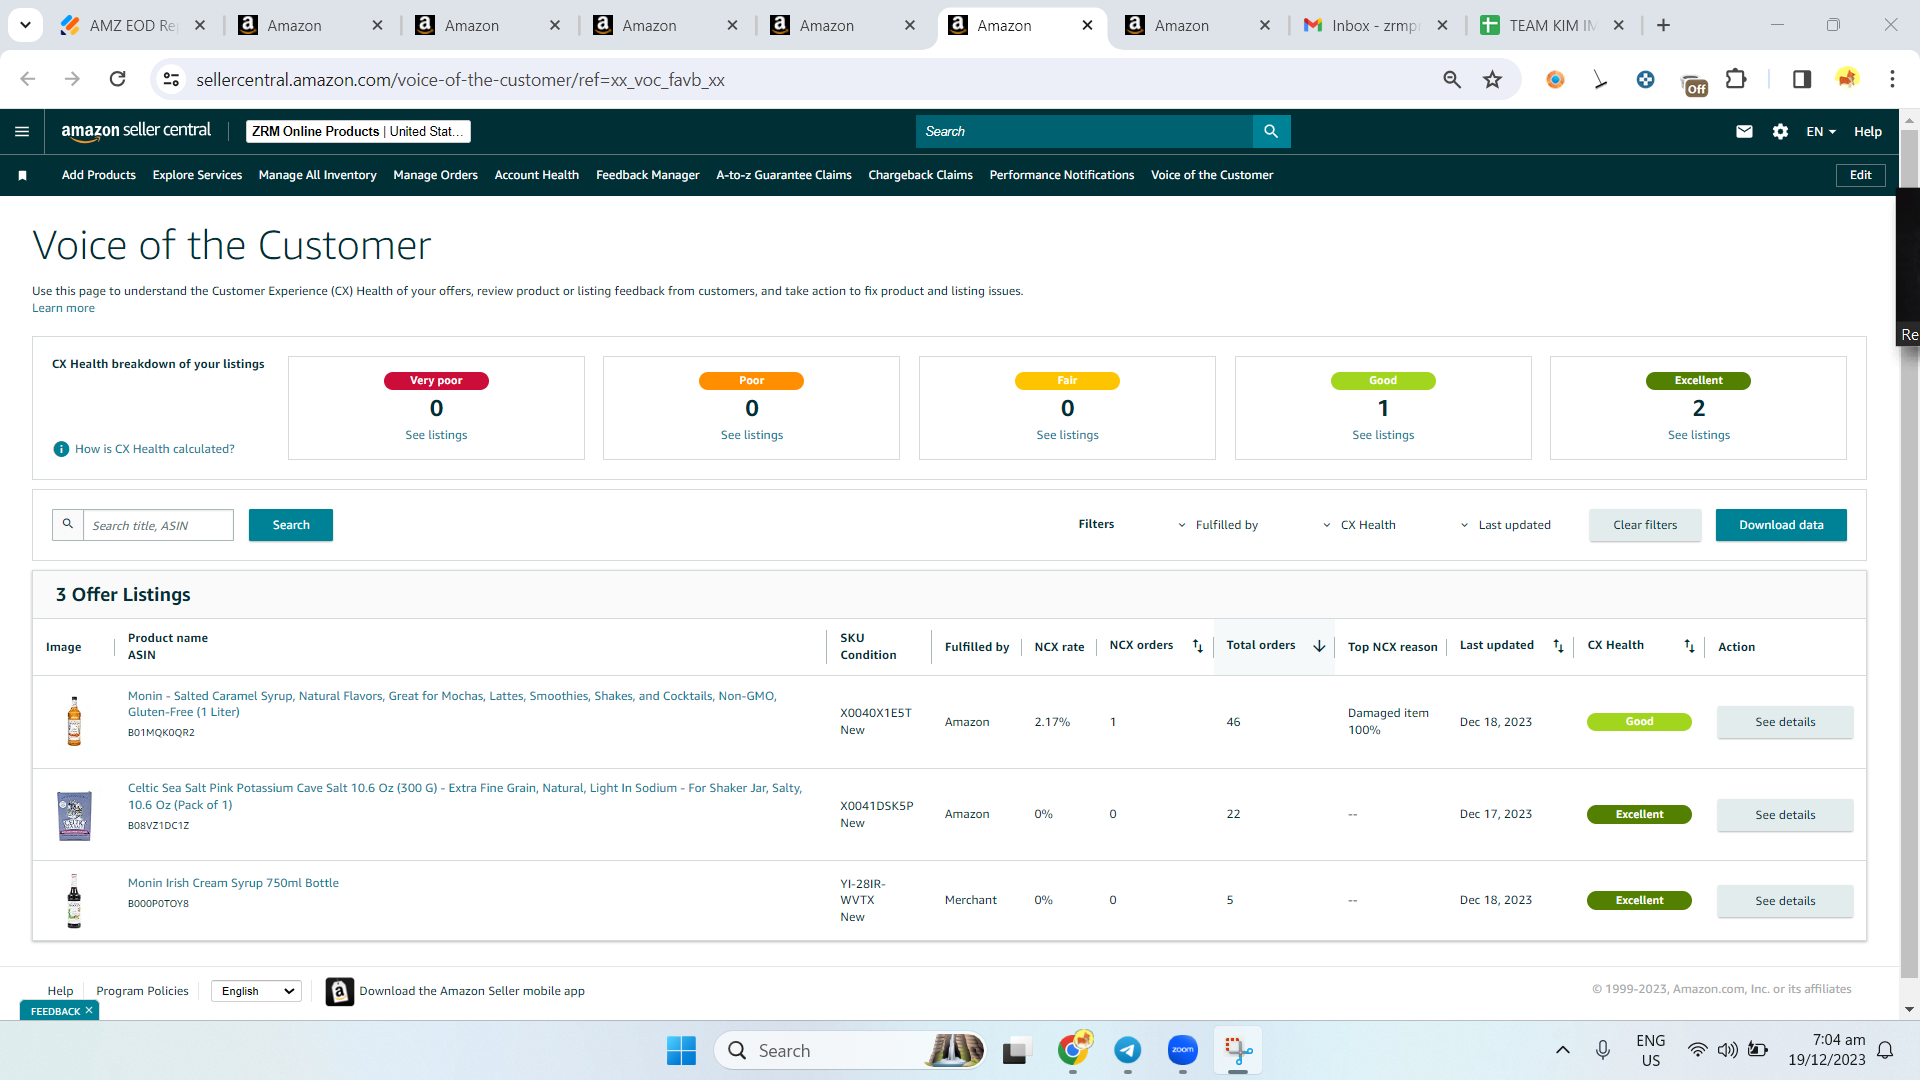Click the browser zoom magnifier icon
The image size is (1920, 1080).
click(x=1452, y=79)
